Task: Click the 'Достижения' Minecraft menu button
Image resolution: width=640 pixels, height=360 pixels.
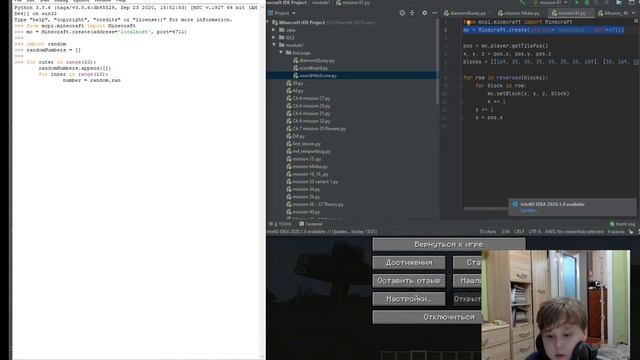Action: [409, 262]
